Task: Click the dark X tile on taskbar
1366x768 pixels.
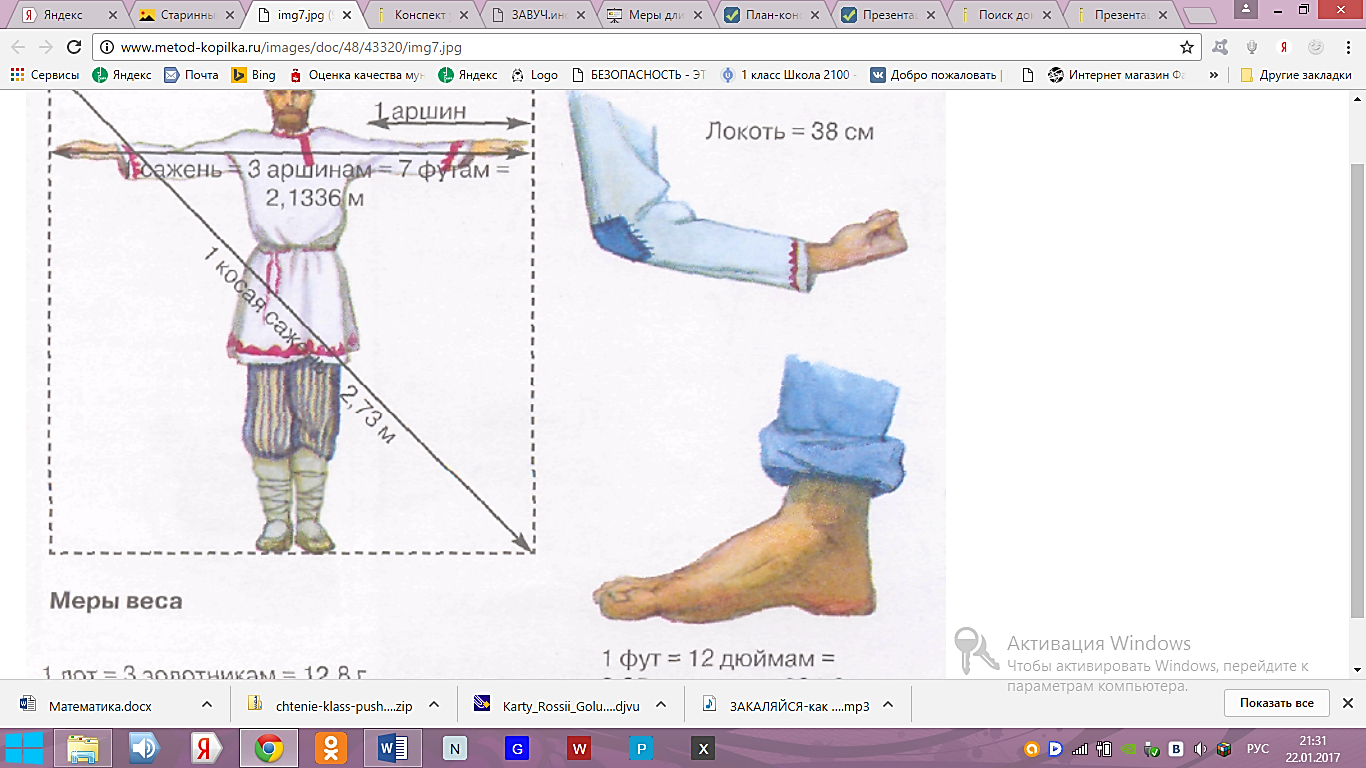Action: tap(703, 748)
